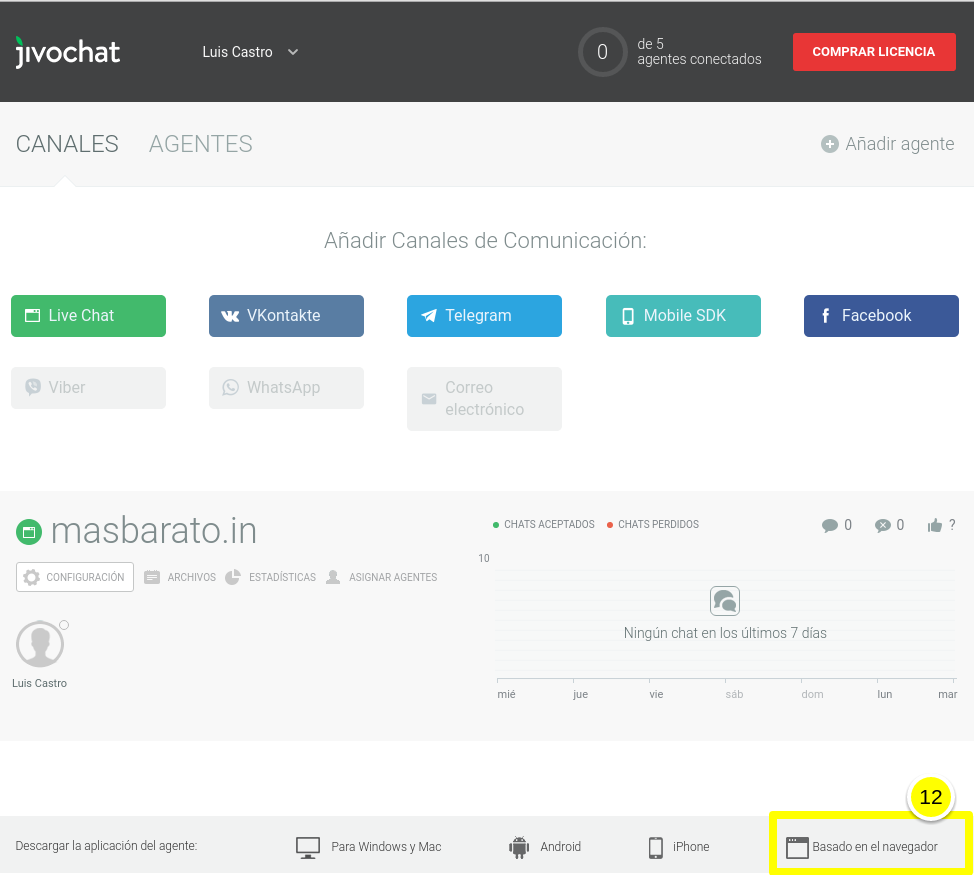The height and width of the screenshot is (875, 974).
Task: Open the Archivos link text
Action: [x=191, y=577]
